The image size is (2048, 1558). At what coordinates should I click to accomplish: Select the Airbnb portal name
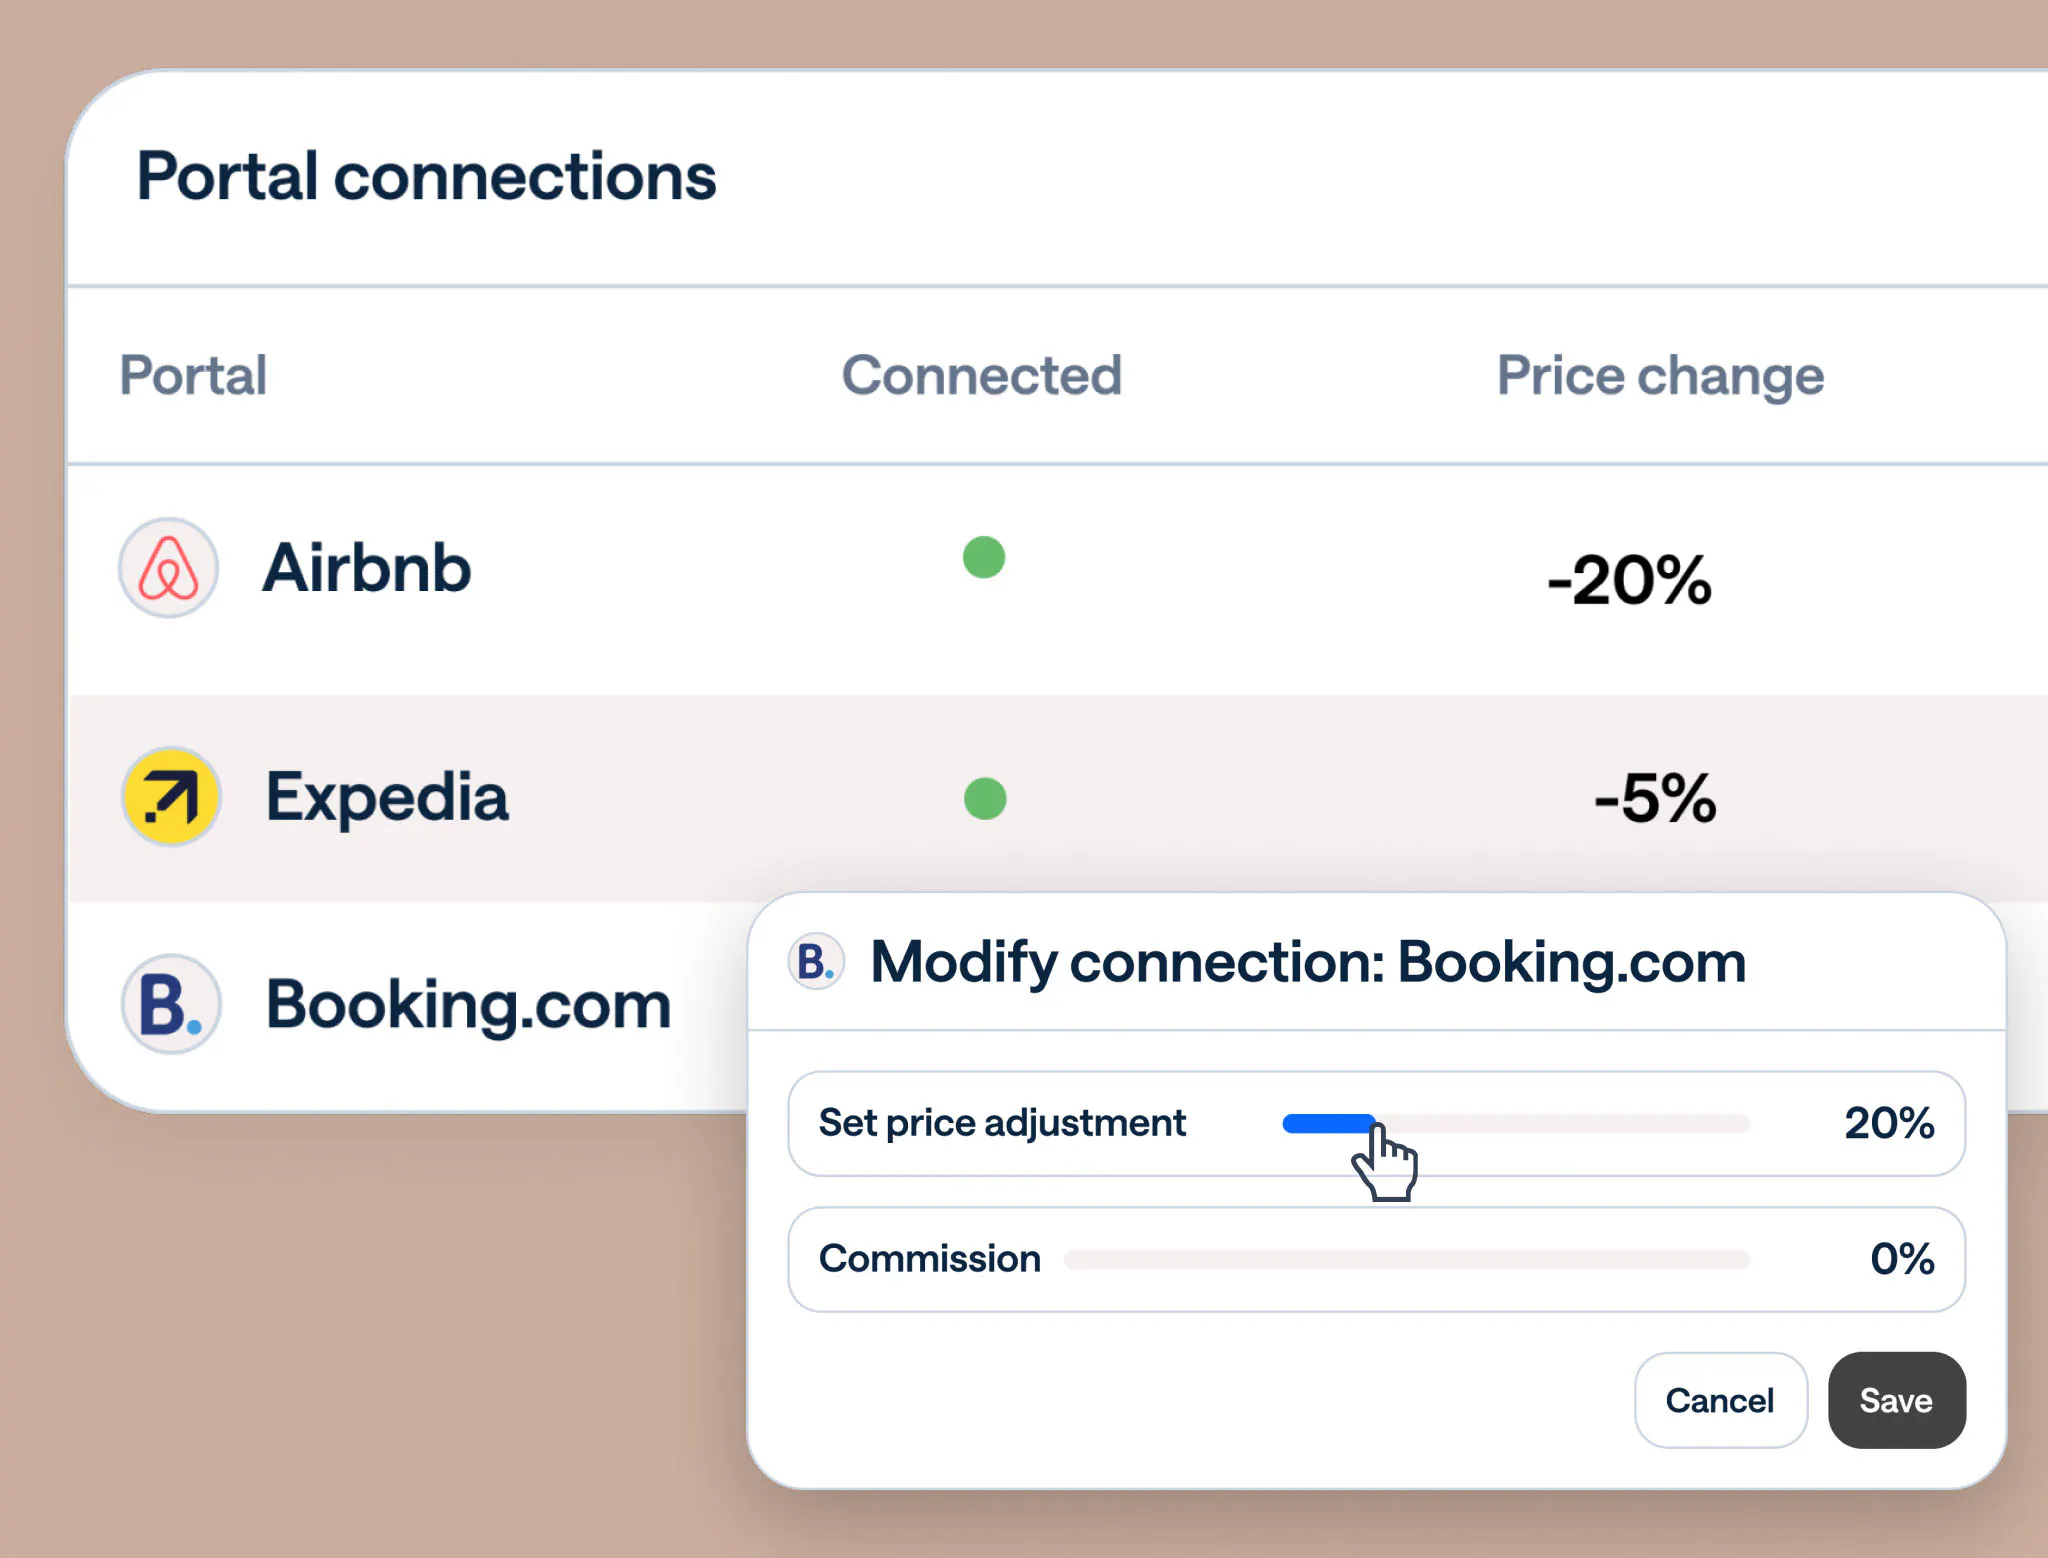click(x=366, y=568)
